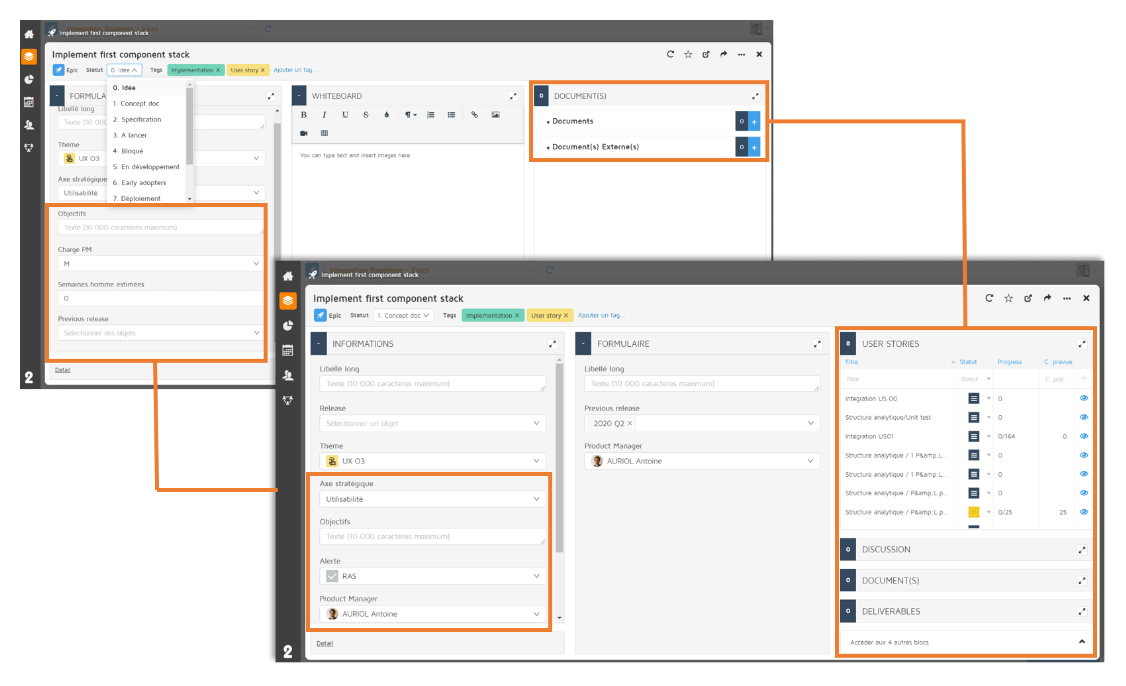Toggle eye icon for Intégration US 00
The width and height of the screenshot is (1126, 686).
pos(1083,398)
